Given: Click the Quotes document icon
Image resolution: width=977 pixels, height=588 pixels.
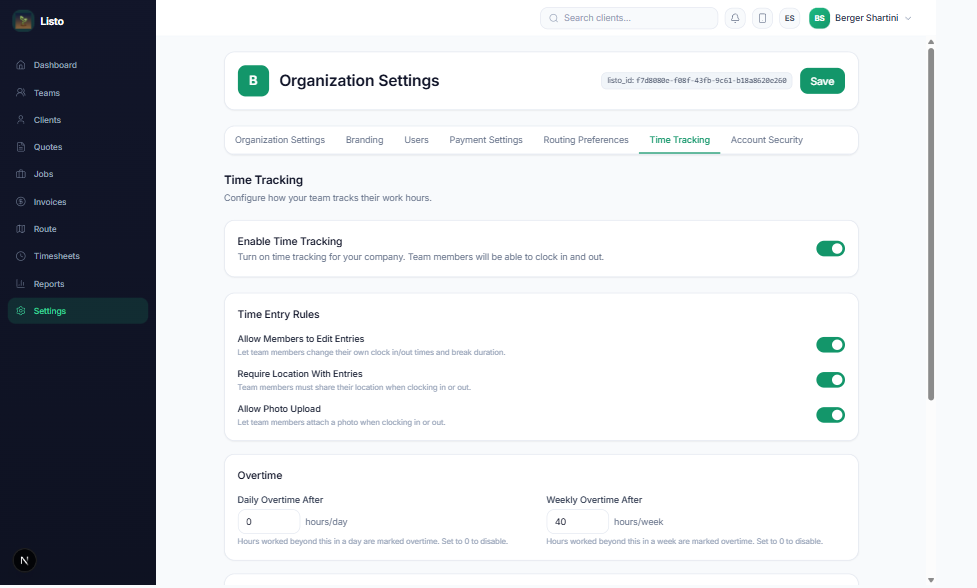Looking at the screenshot, I should point(21,147).
